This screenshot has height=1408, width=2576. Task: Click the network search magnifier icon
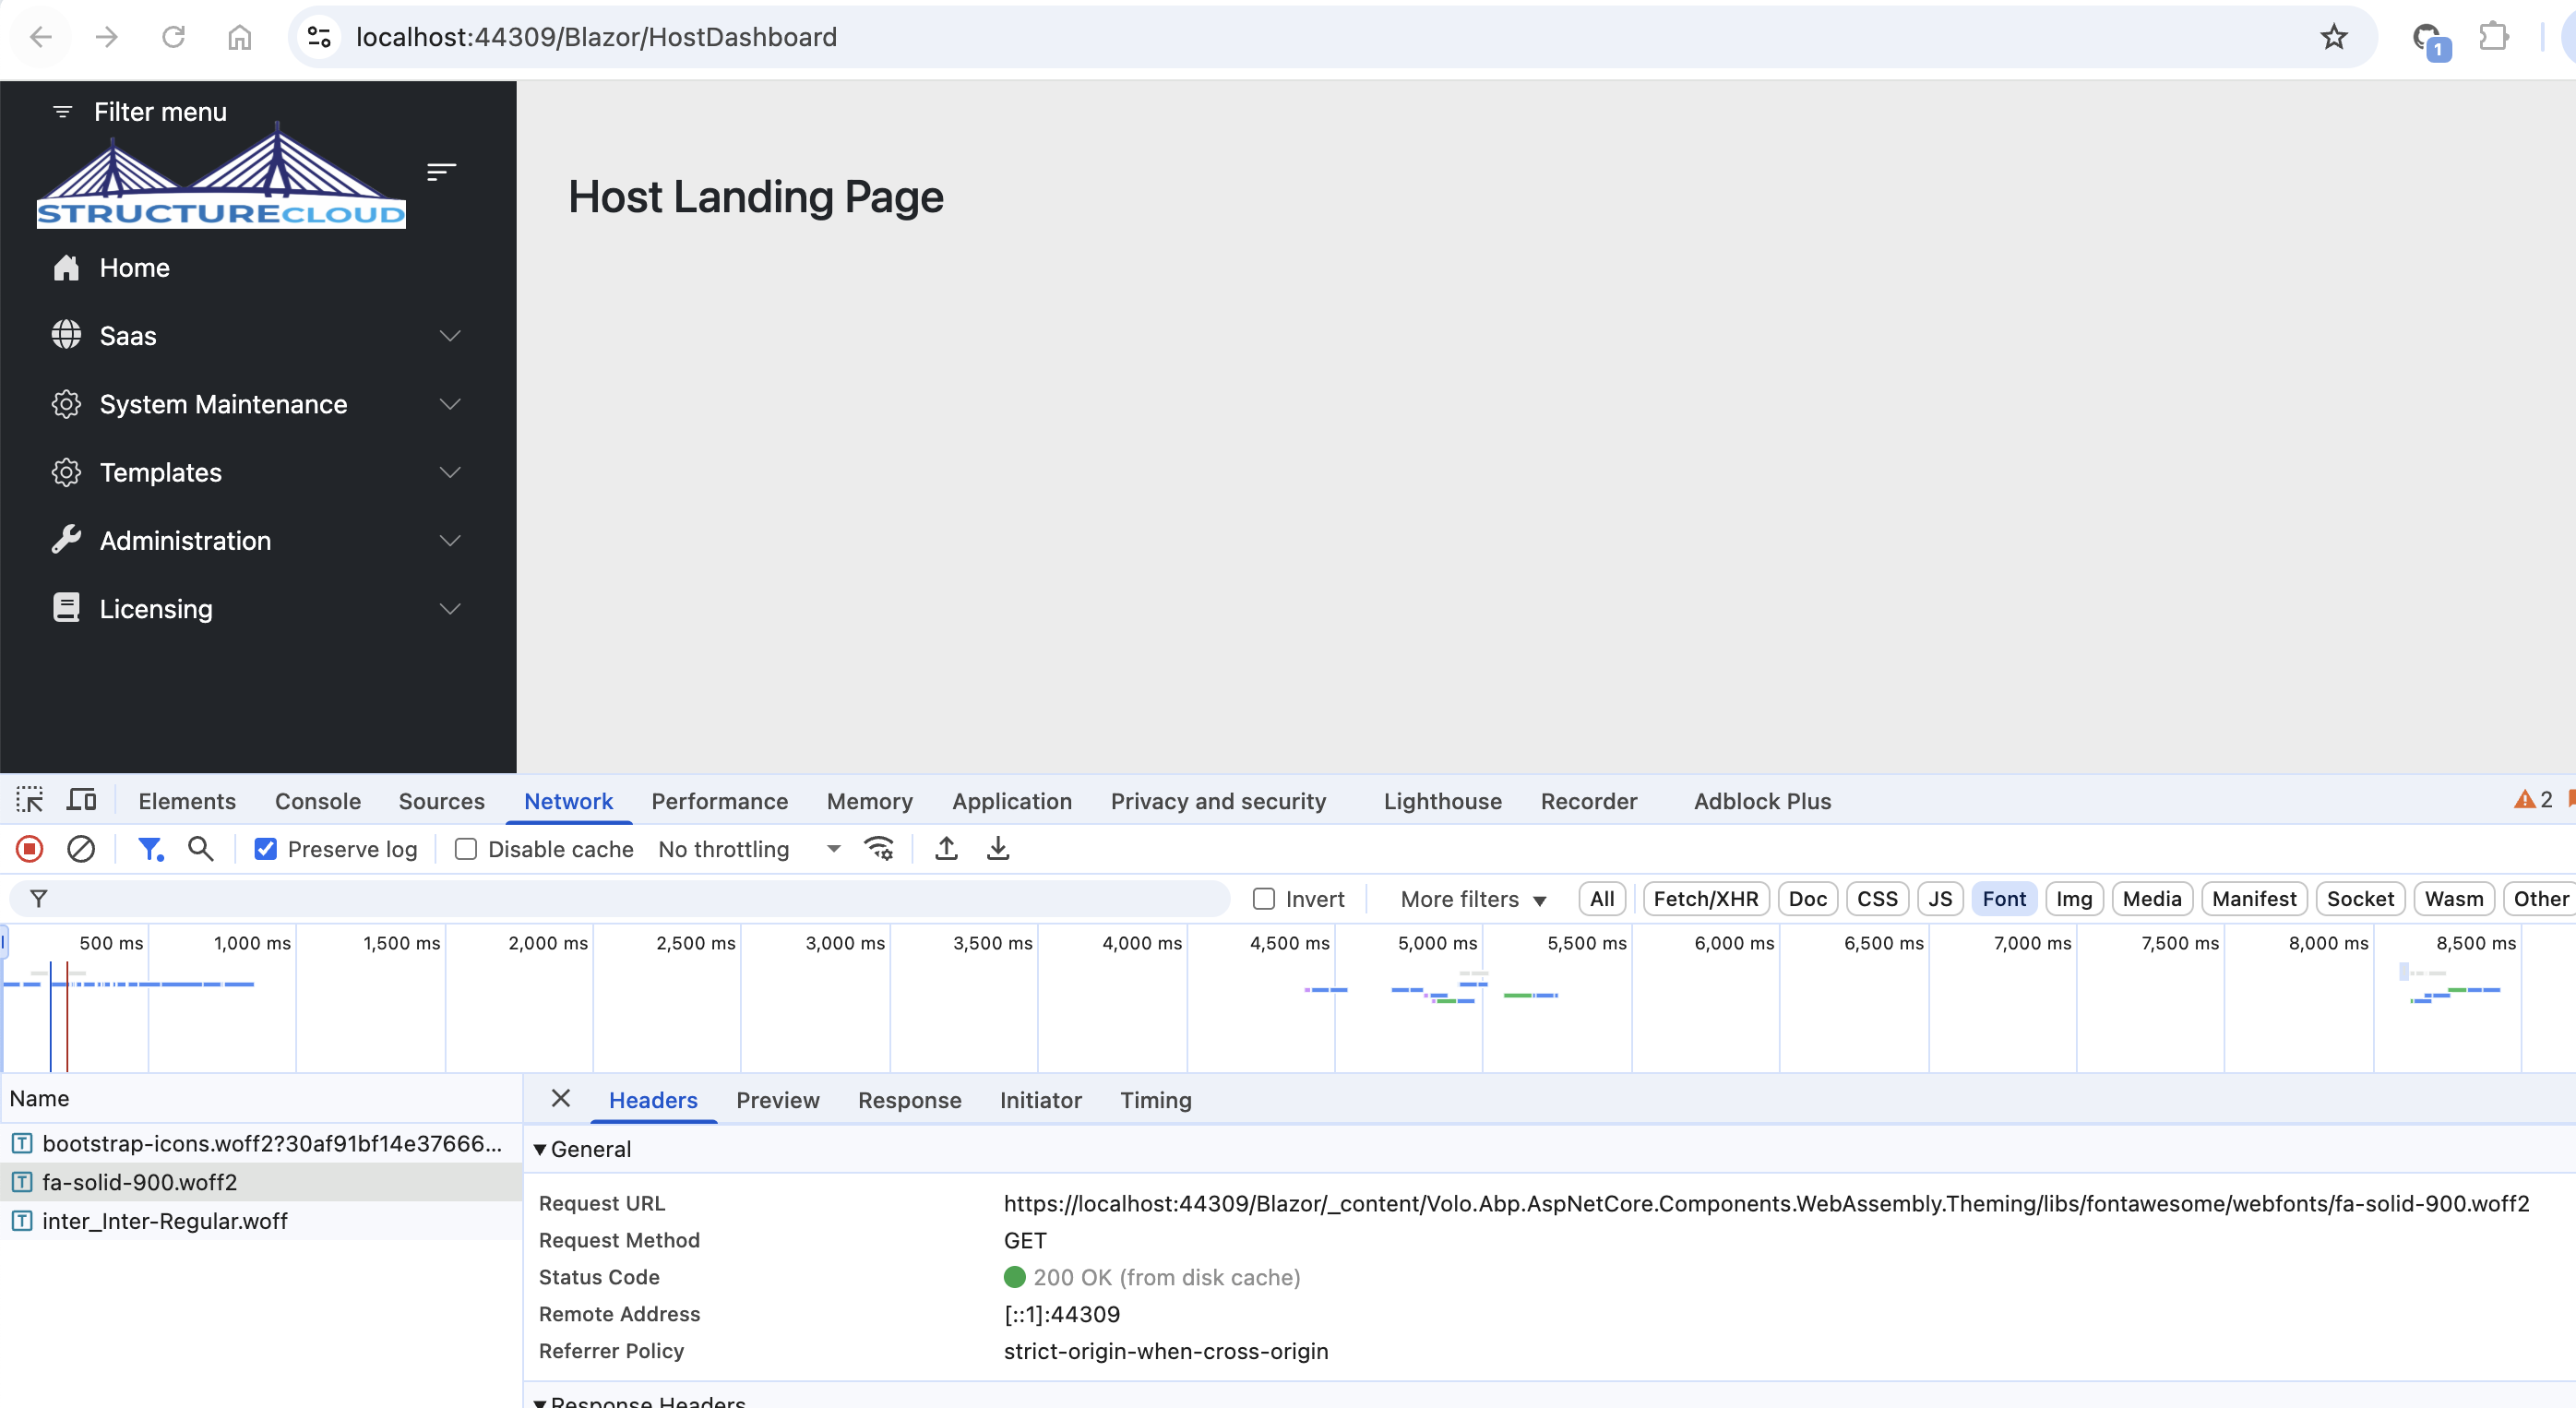(200, 849)
